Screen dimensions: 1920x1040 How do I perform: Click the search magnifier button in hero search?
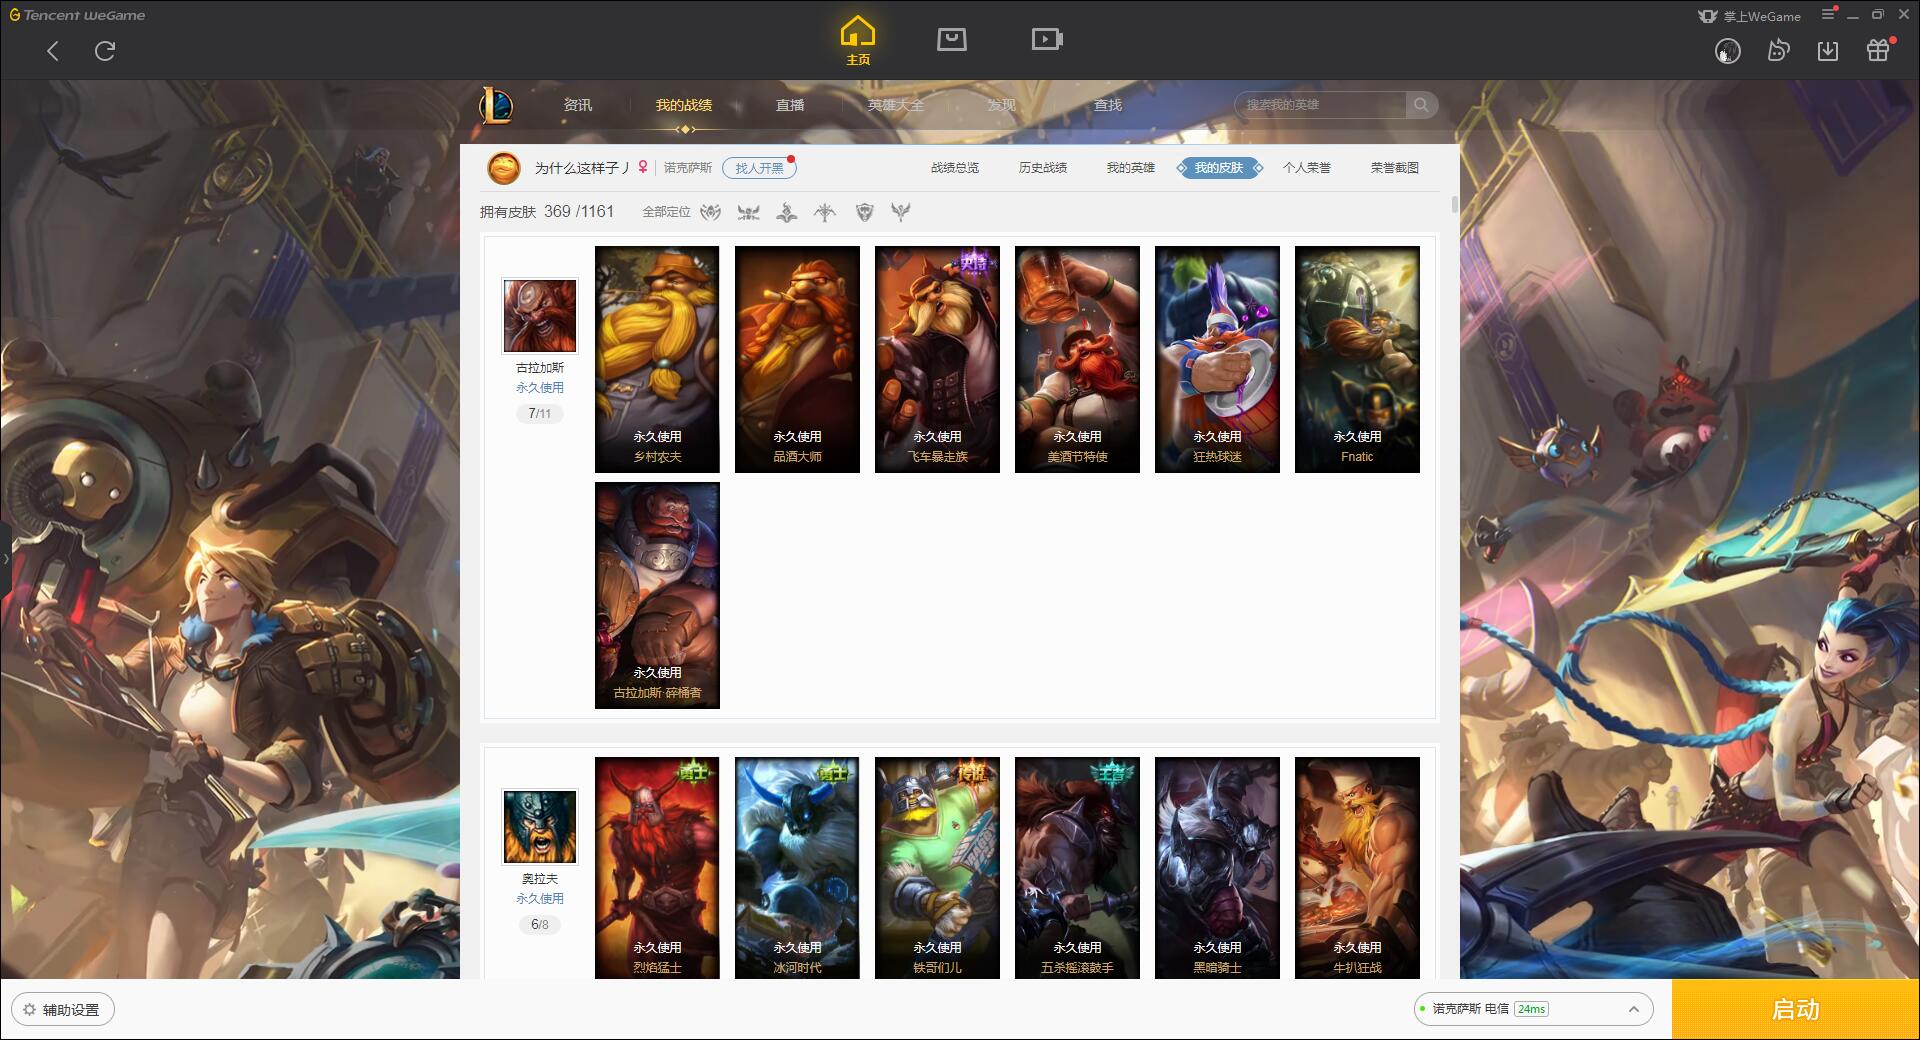(1421, 105)
